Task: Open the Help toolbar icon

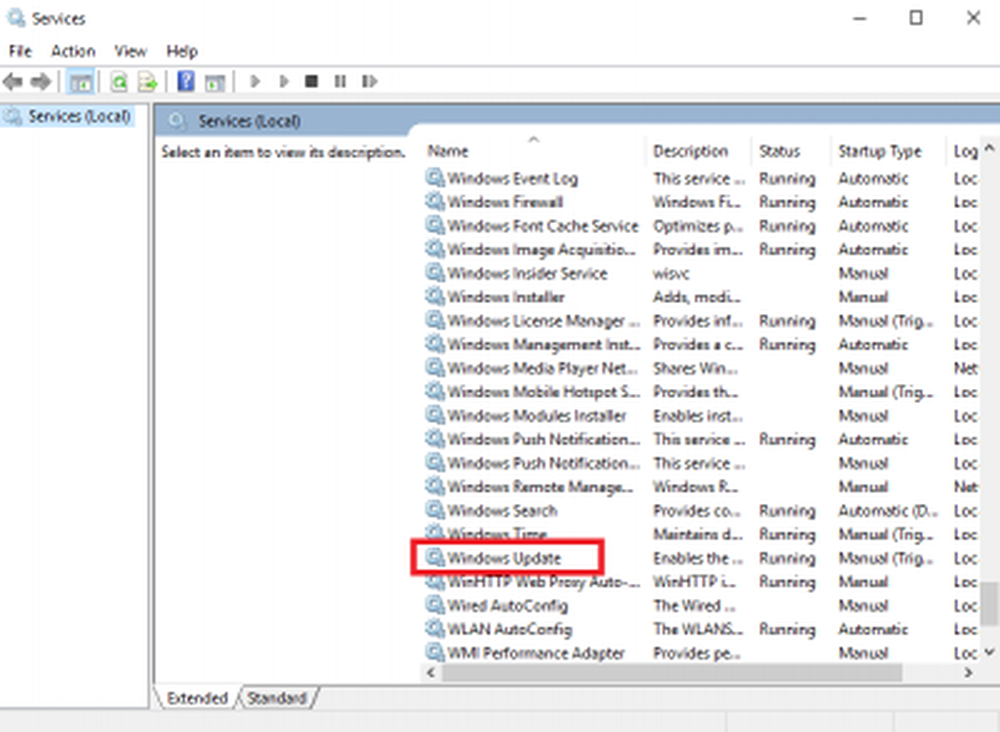Action: point(186,81)
